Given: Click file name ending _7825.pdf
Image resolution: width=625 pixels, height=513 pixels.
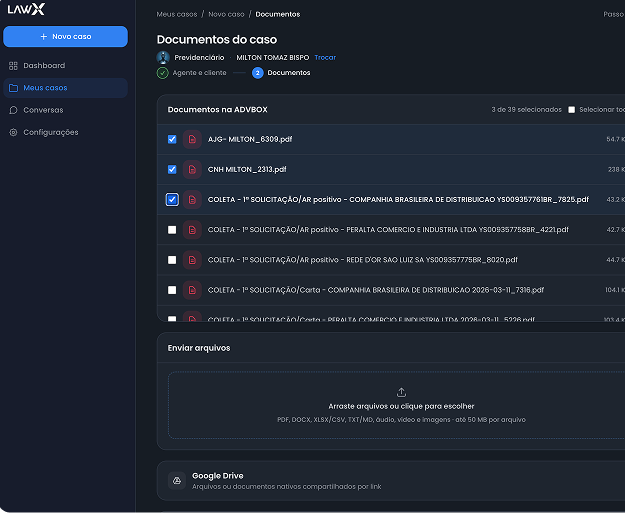Looking at the screenshot, I should tap(398, 199).
